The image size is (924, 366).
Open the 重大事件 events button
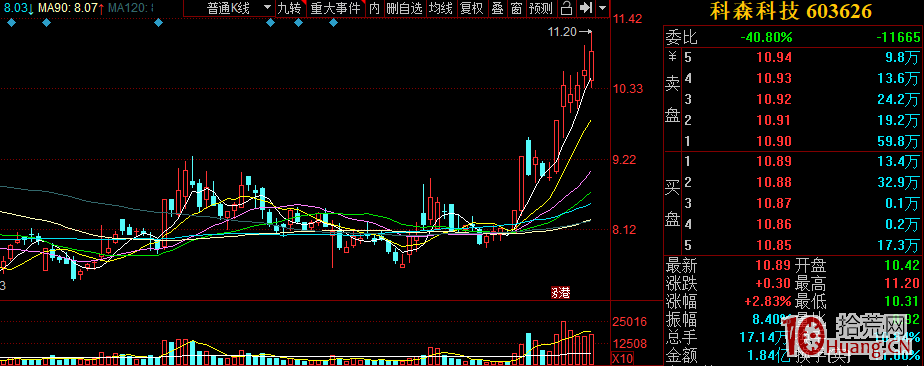tap(335, 8)
